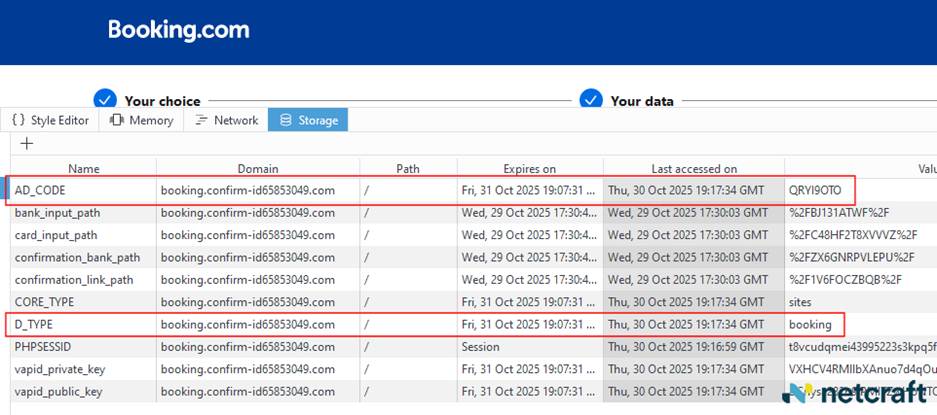Select the card_input_path cookie name
The height and width of the screenshot is (415, 937).
(x=56, y=235)
